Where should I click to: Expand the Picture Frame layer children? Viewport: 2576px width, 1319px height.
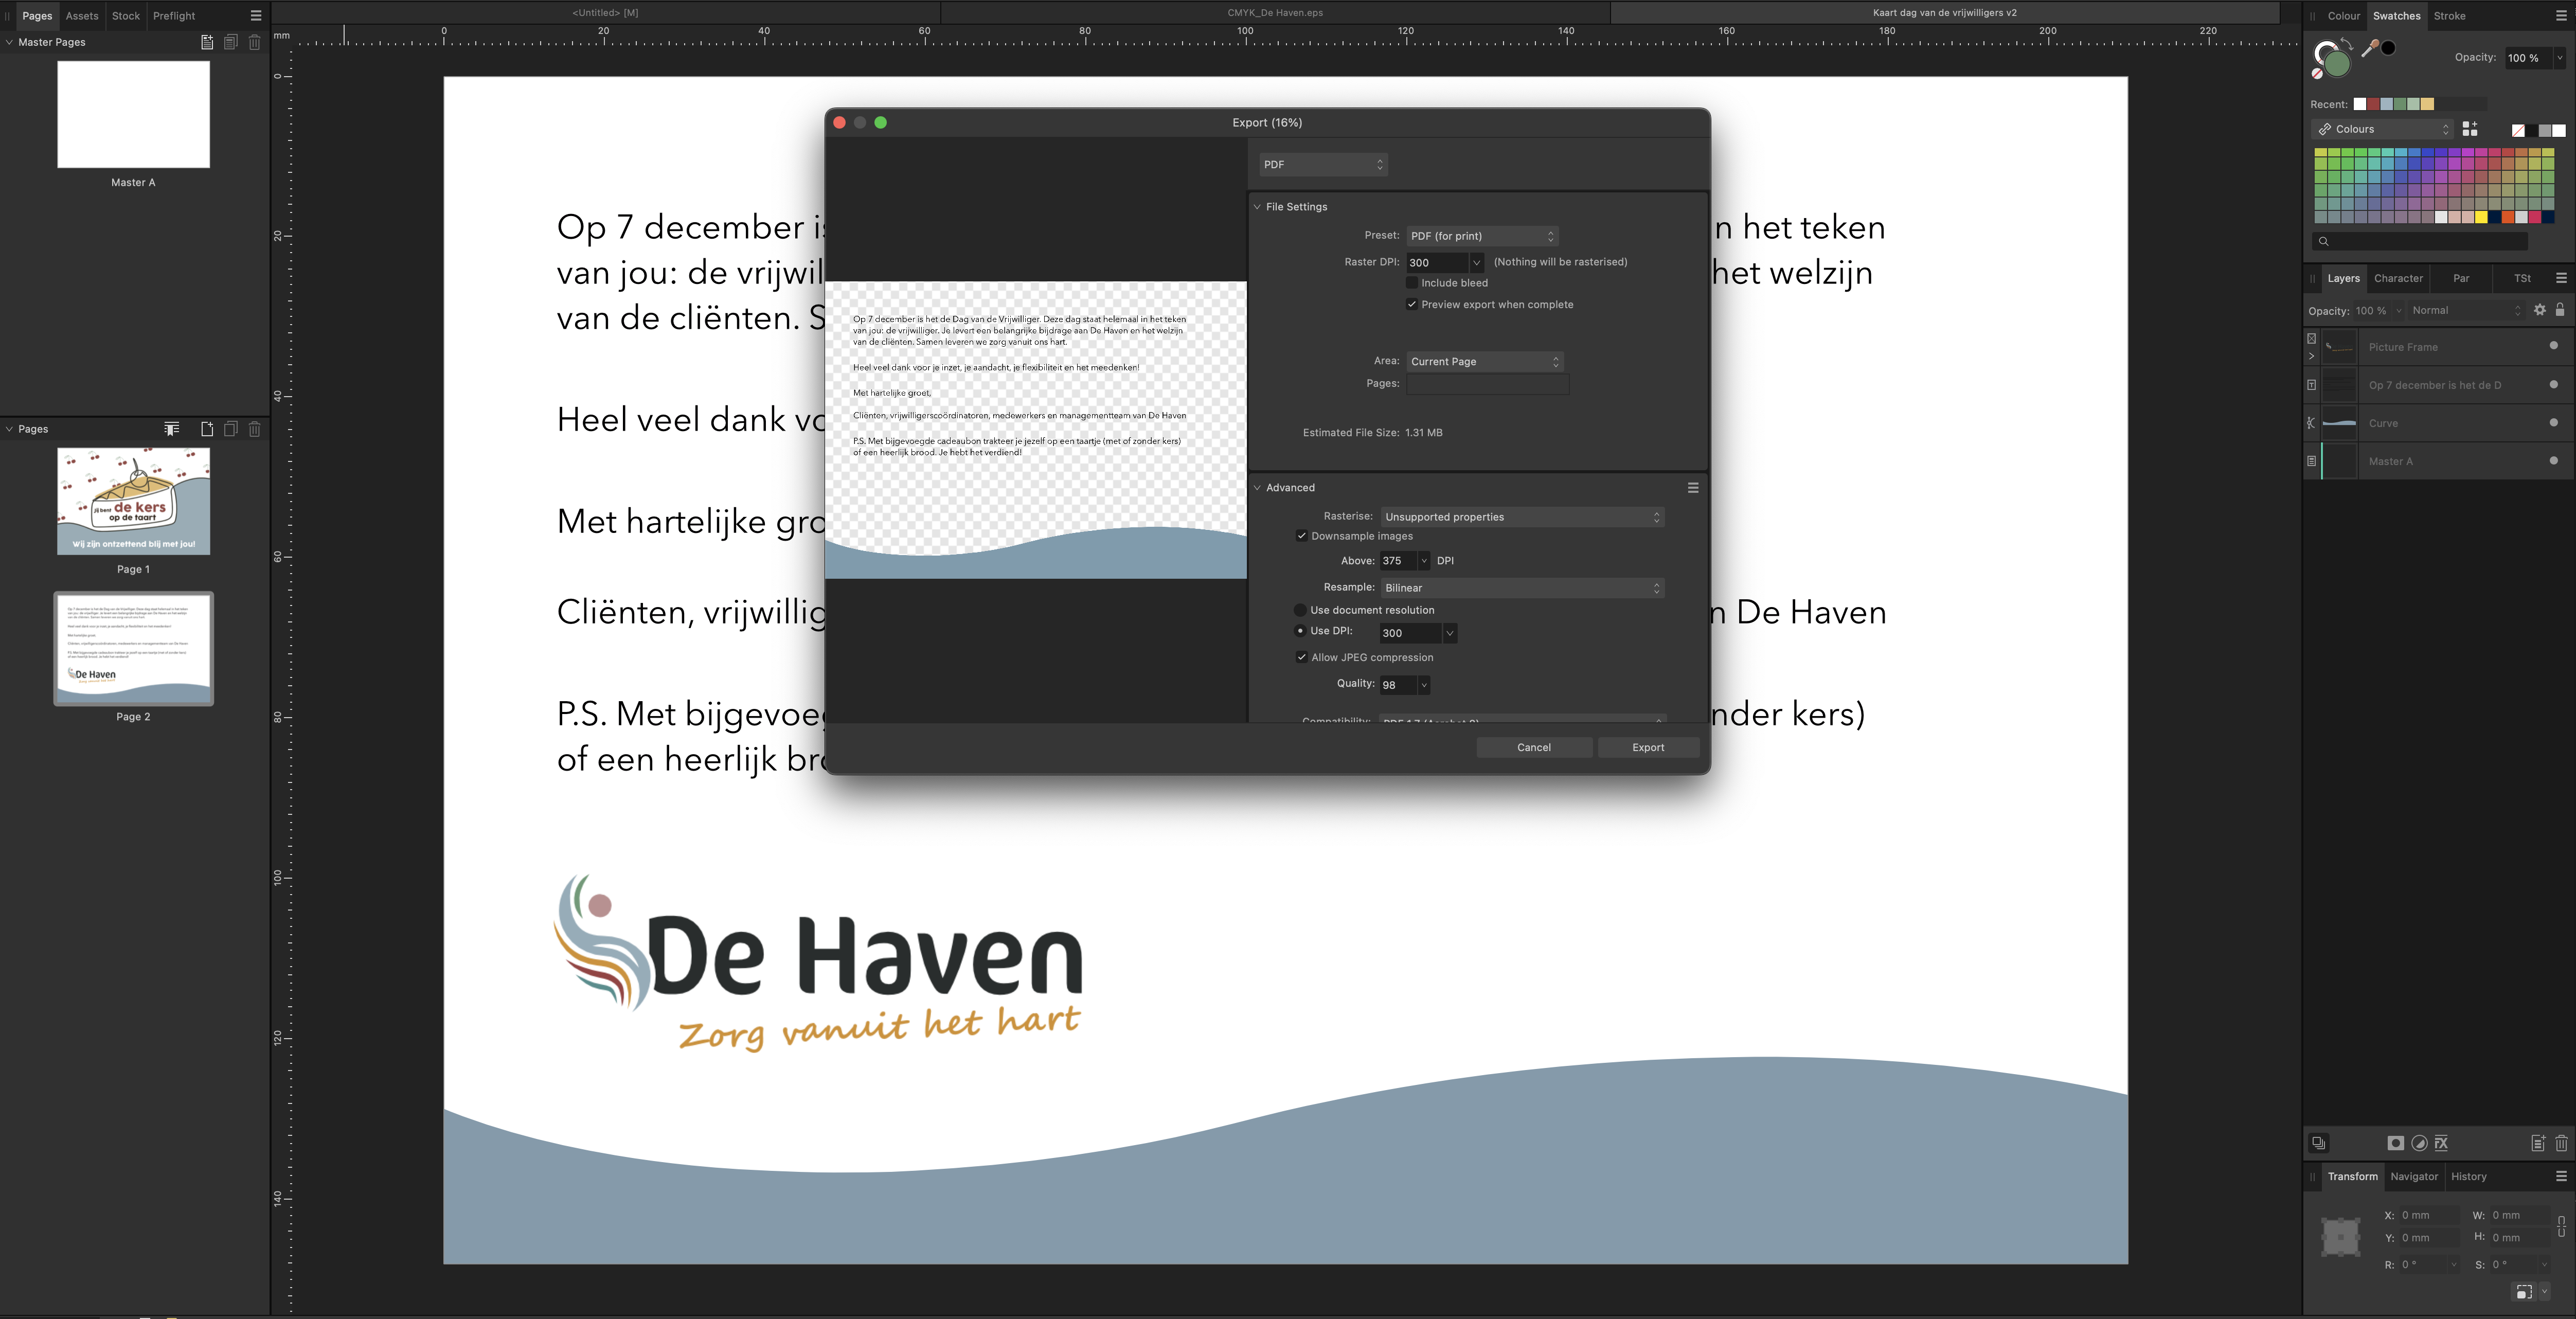[2311, 356]
